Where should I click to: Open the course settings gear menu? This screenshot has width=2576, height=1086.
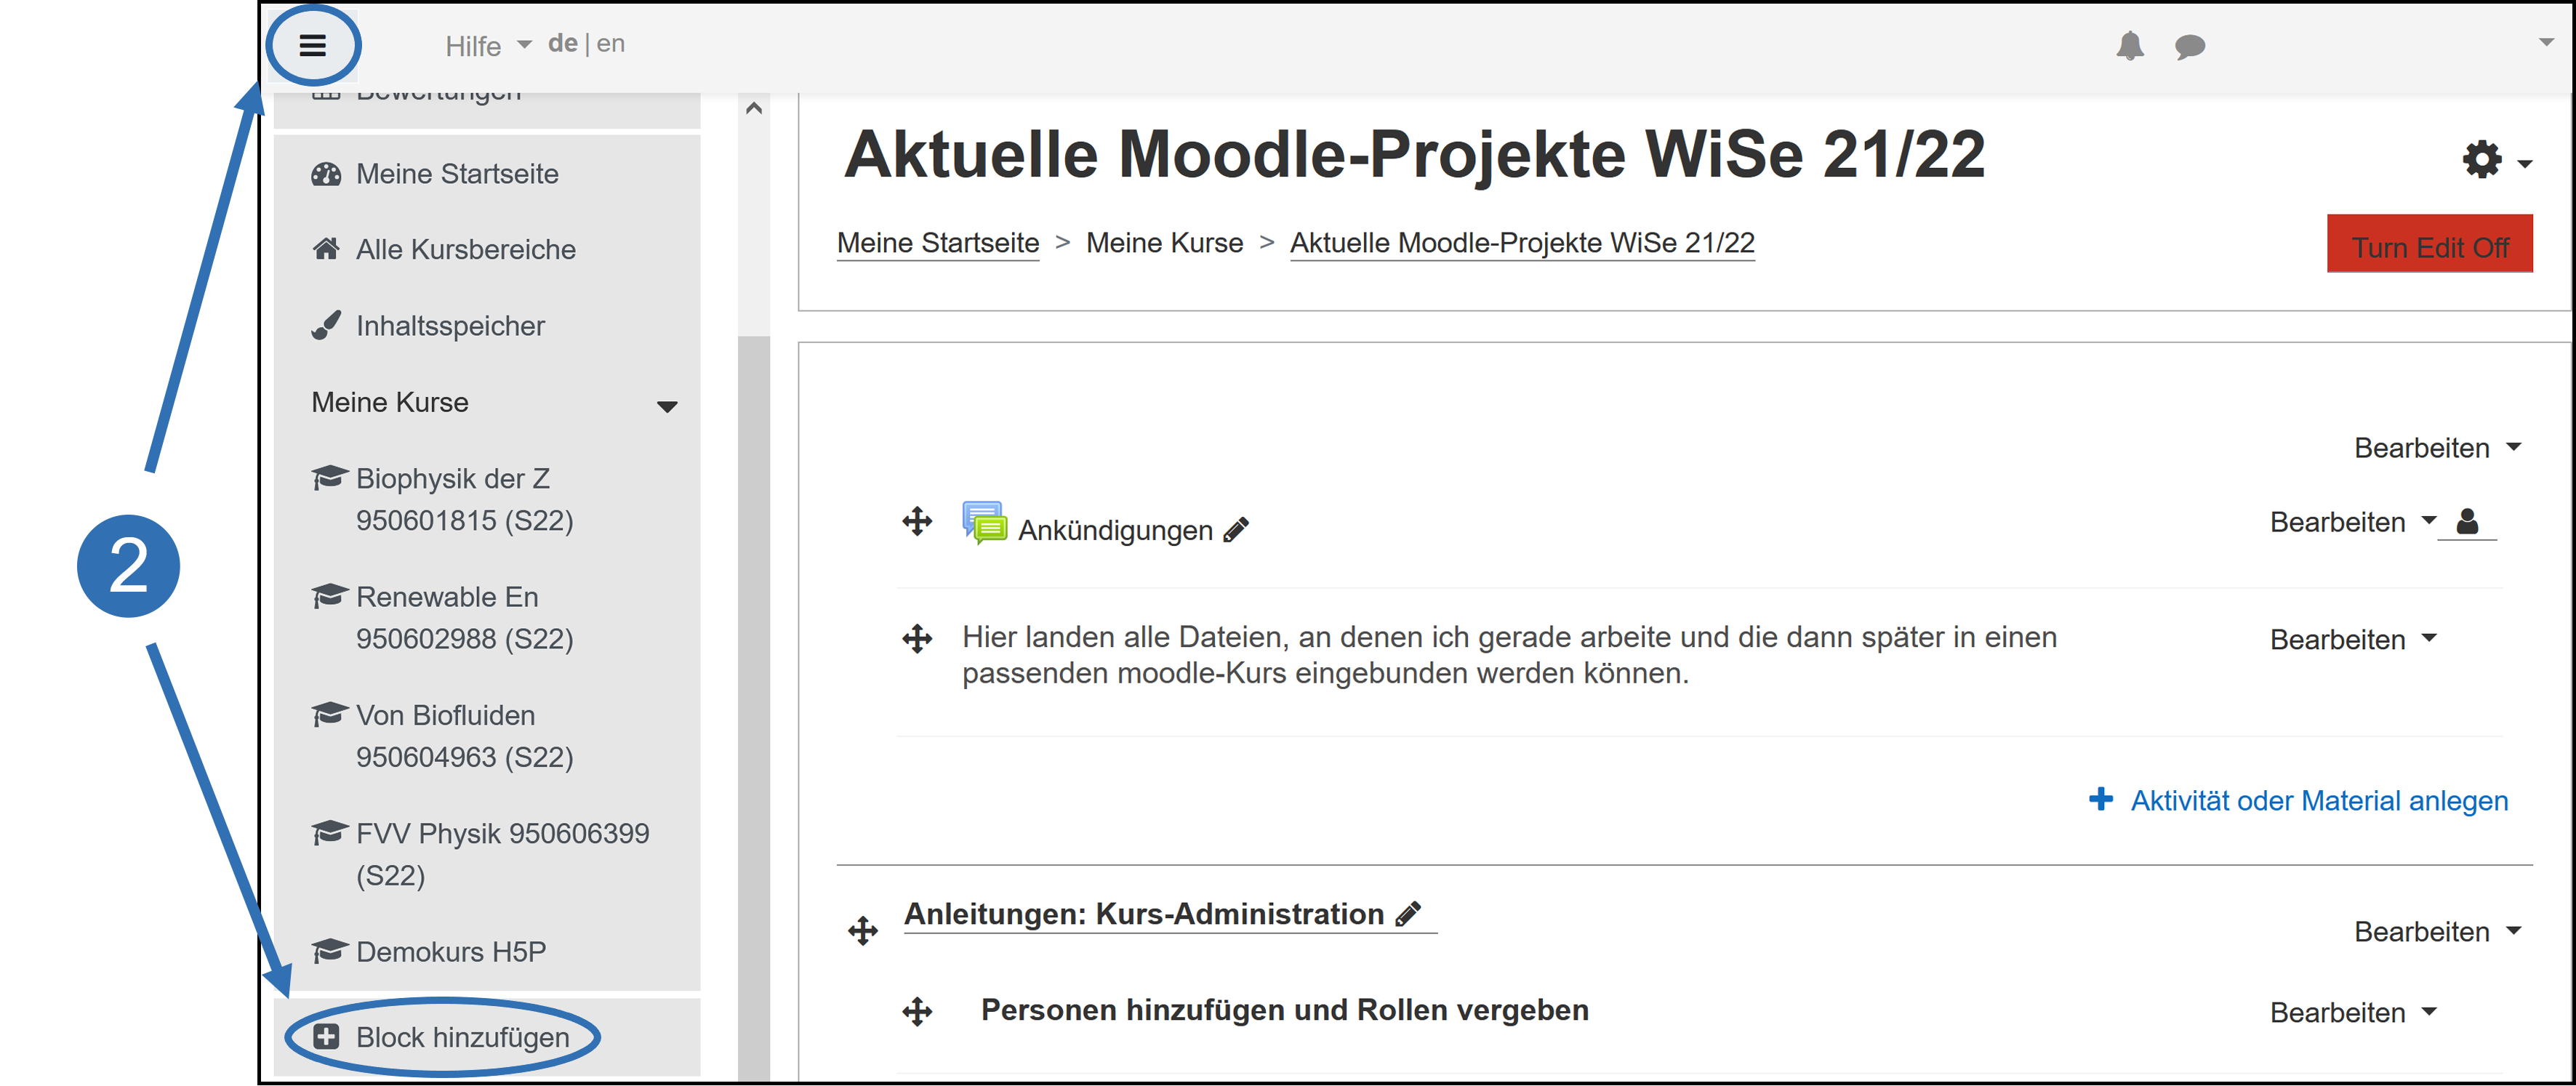point(2482,159)
